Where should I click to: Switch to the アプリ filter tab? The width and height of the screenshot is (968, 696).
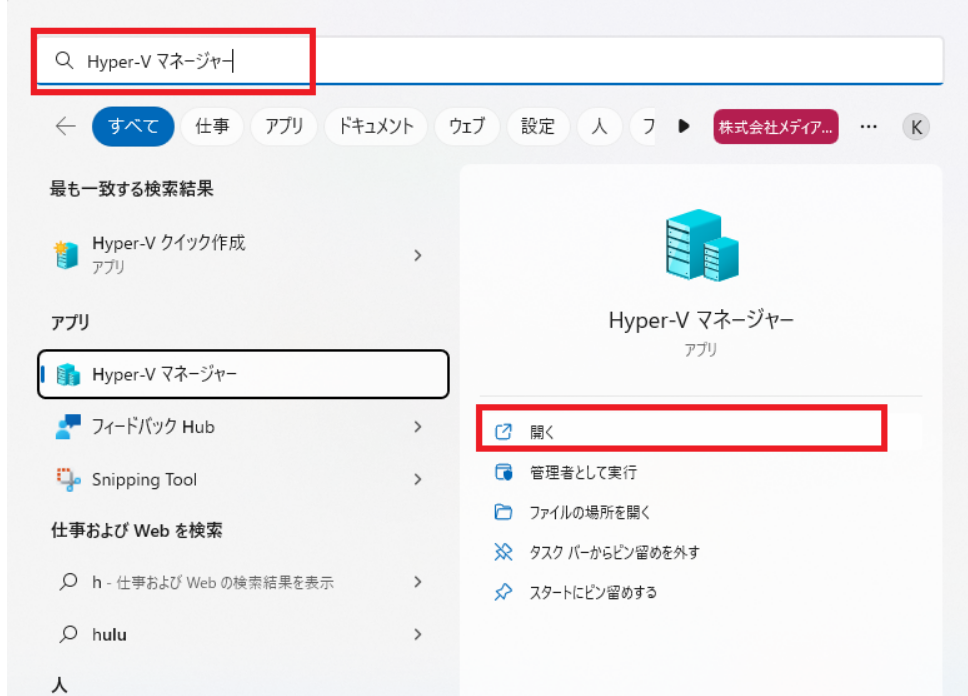[287, 126]
